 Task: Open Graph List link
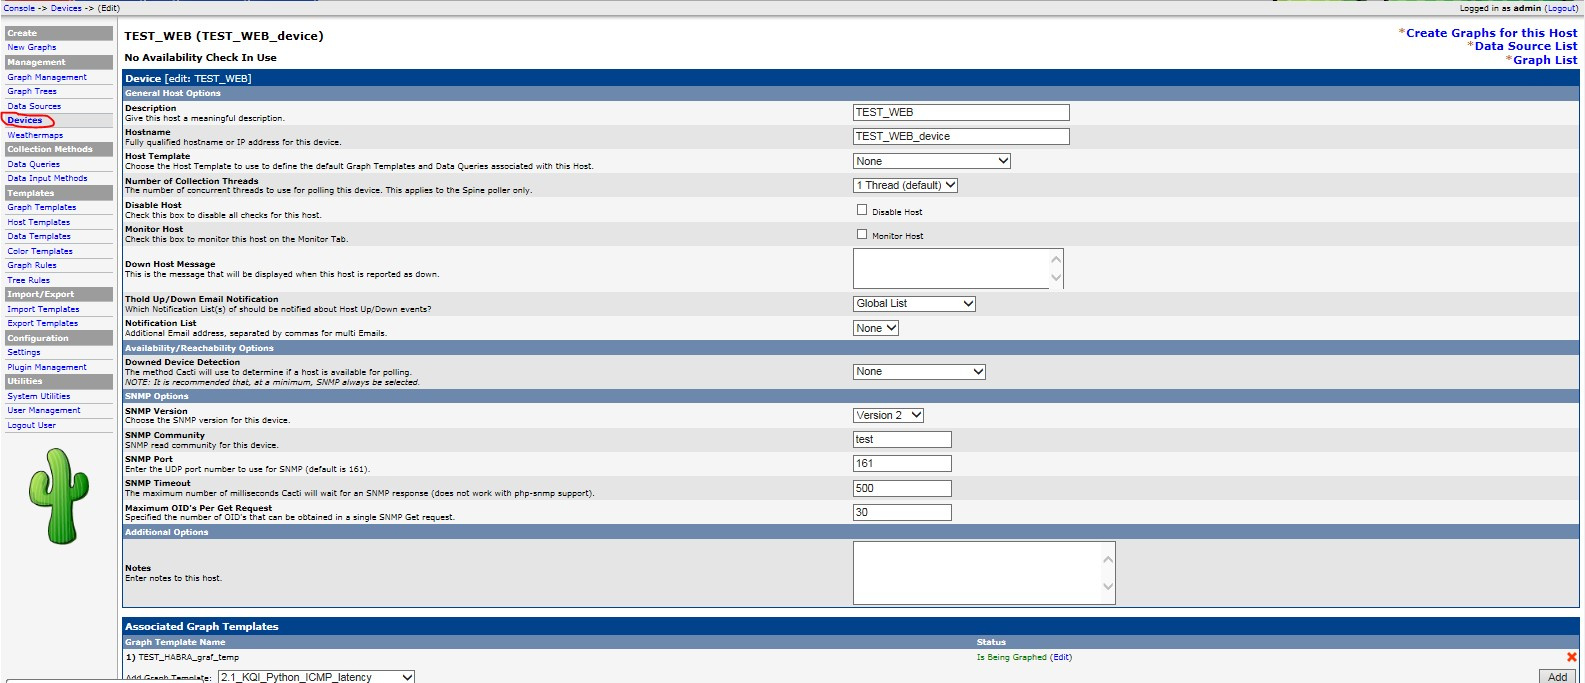1545,60
